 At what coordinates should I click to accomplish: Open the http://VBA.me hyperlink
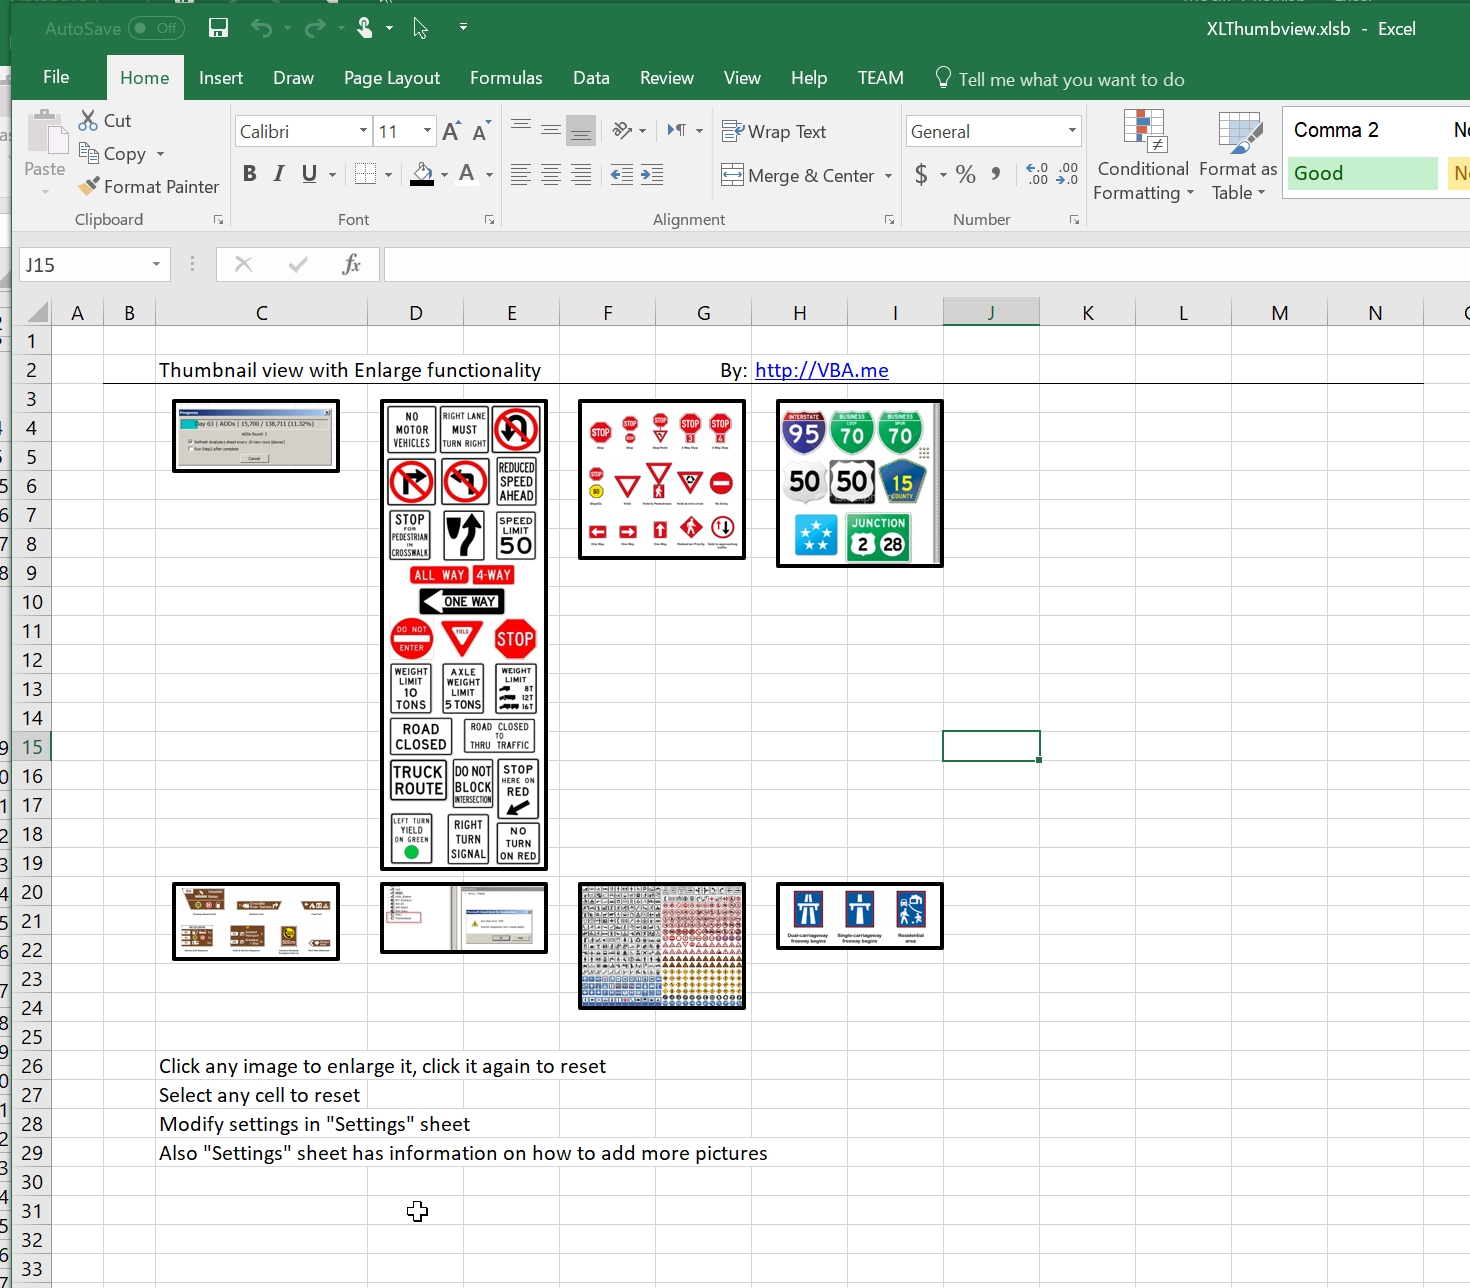coord(821,371)
